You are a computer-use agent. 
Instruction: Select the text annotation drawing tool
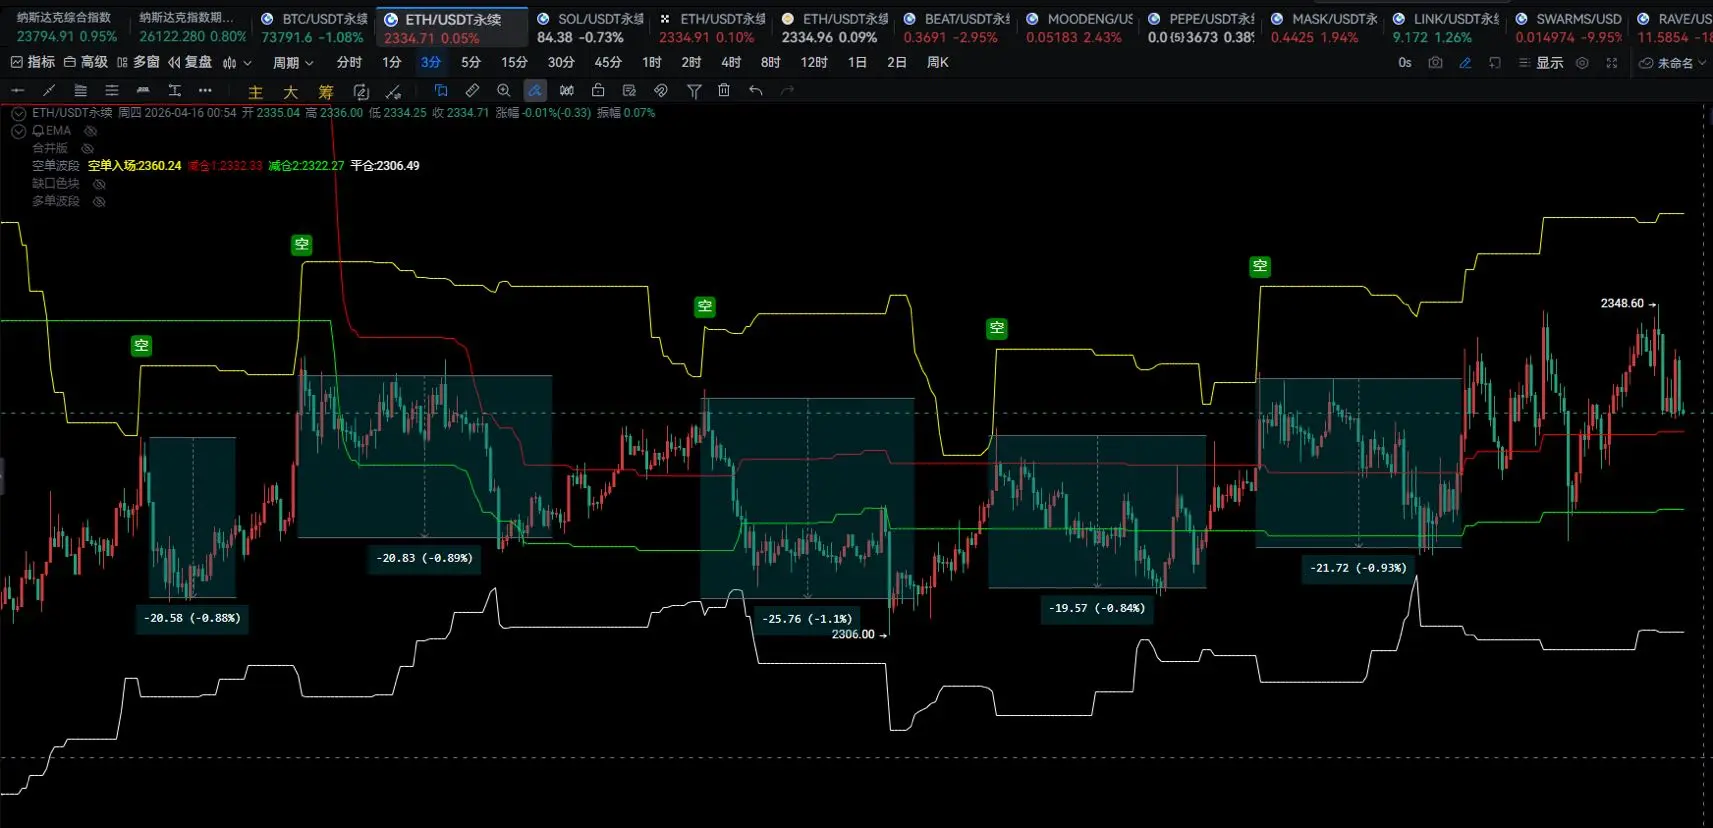(174, 91)
